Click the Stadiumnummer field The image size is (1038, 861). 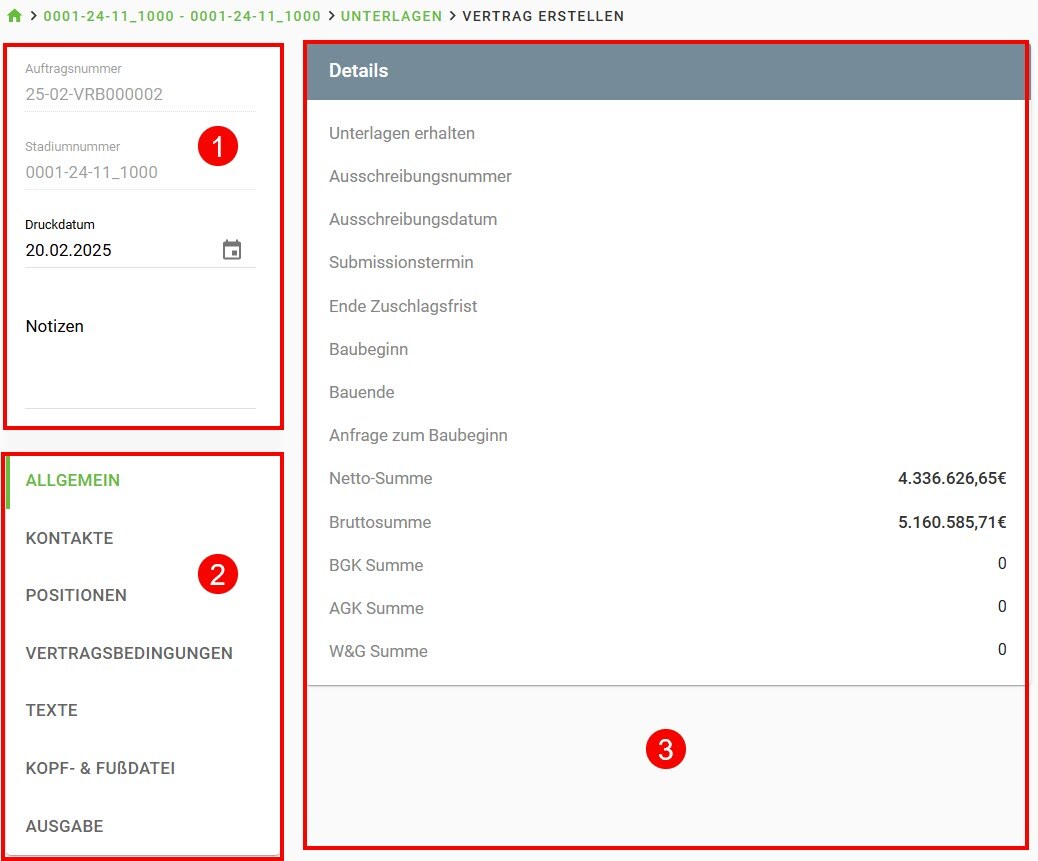140,172
